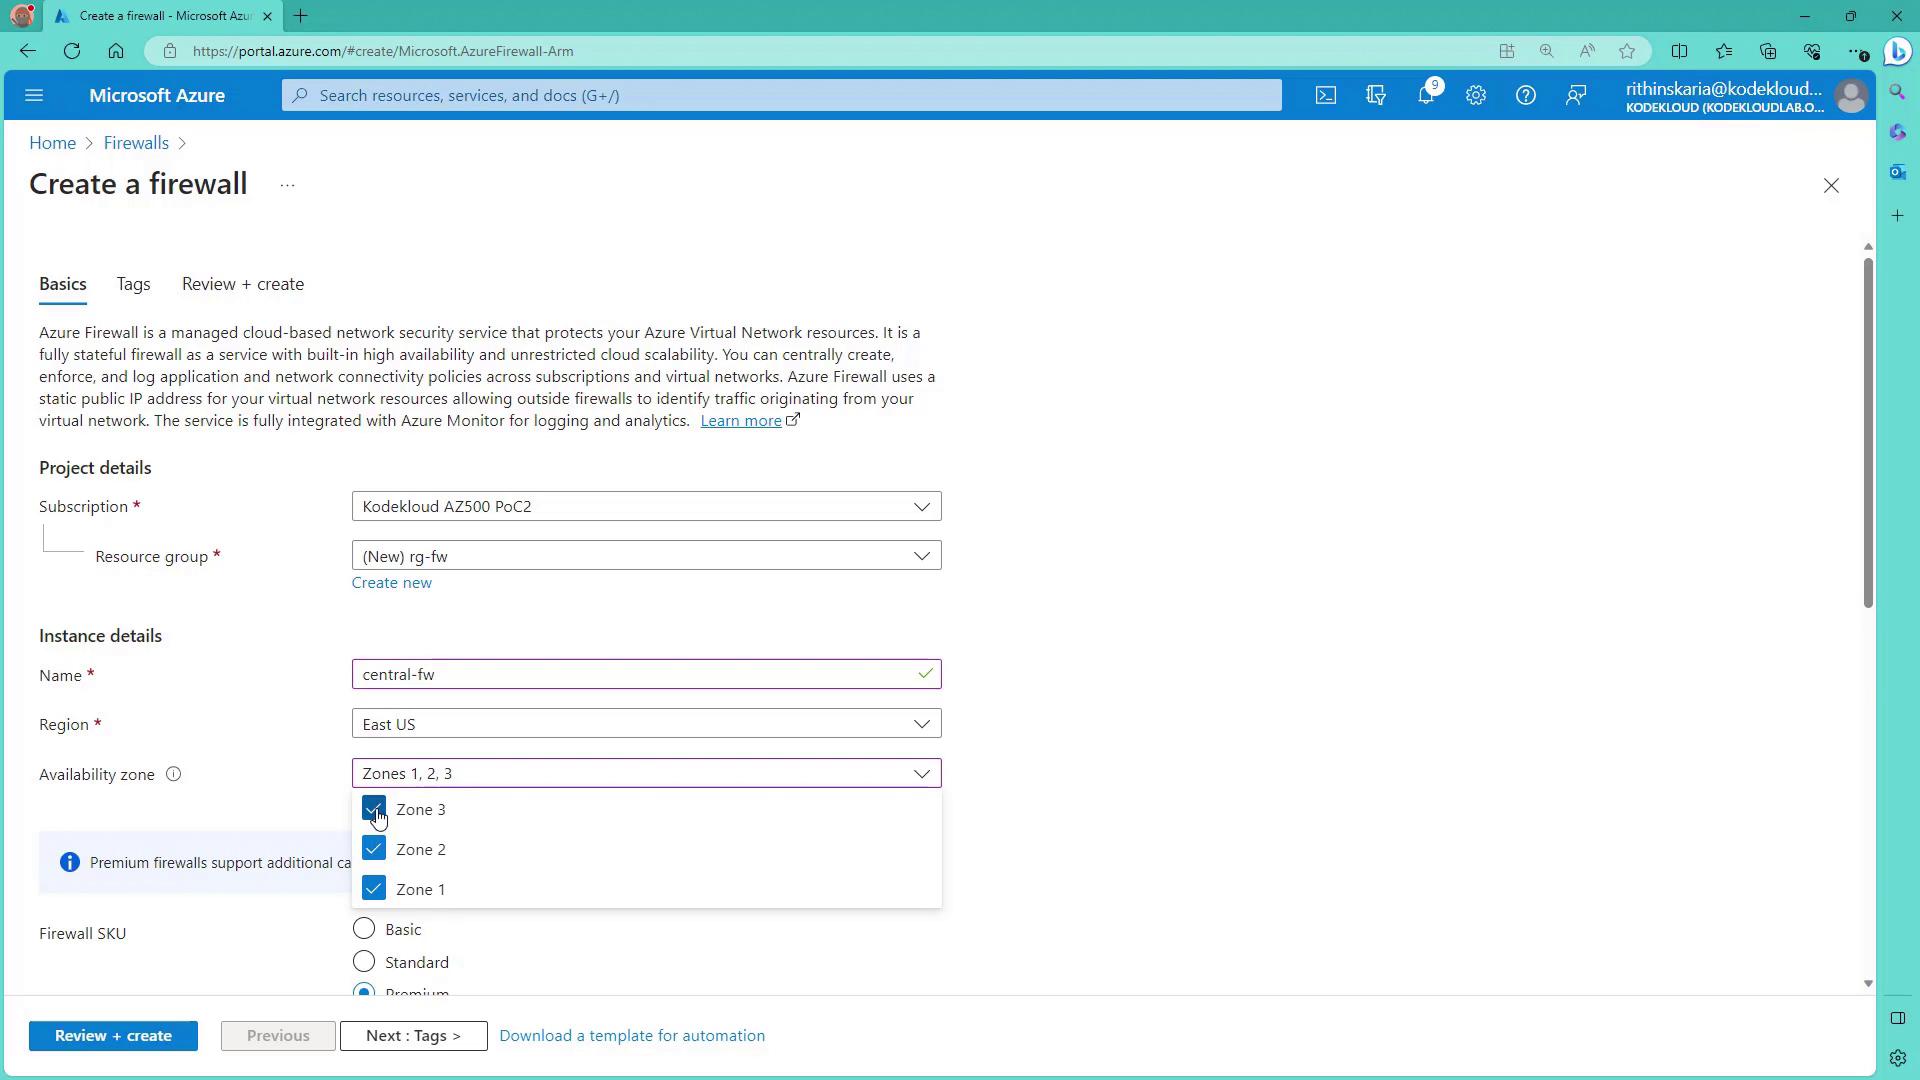The height and width of the screenshot is (1080, 1920).
Task: Open the portal hamburger menu
Action: coord(34,96)
